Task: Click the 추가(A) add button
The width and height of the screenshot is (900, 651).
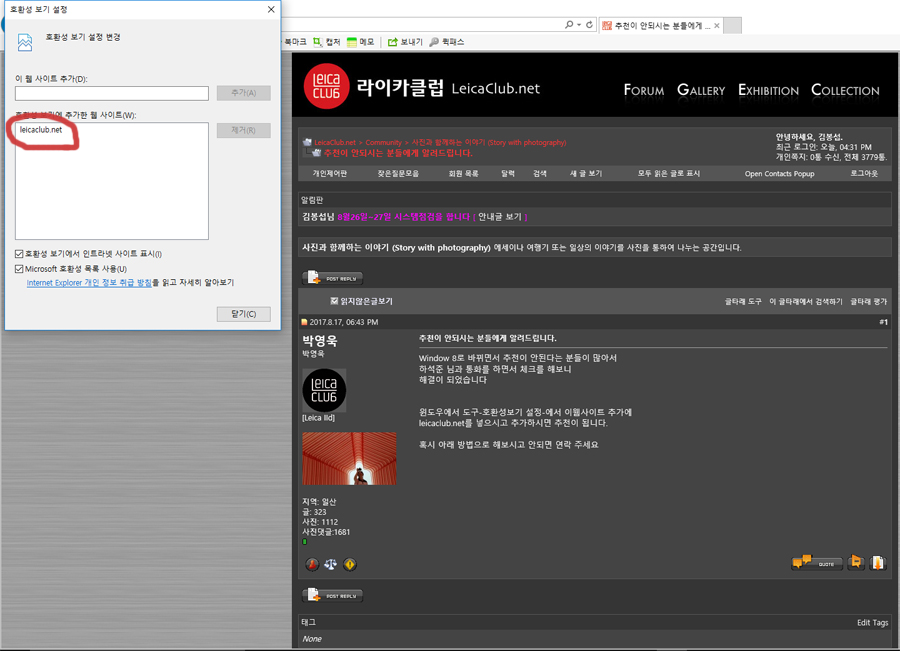Action: [243, 93]
